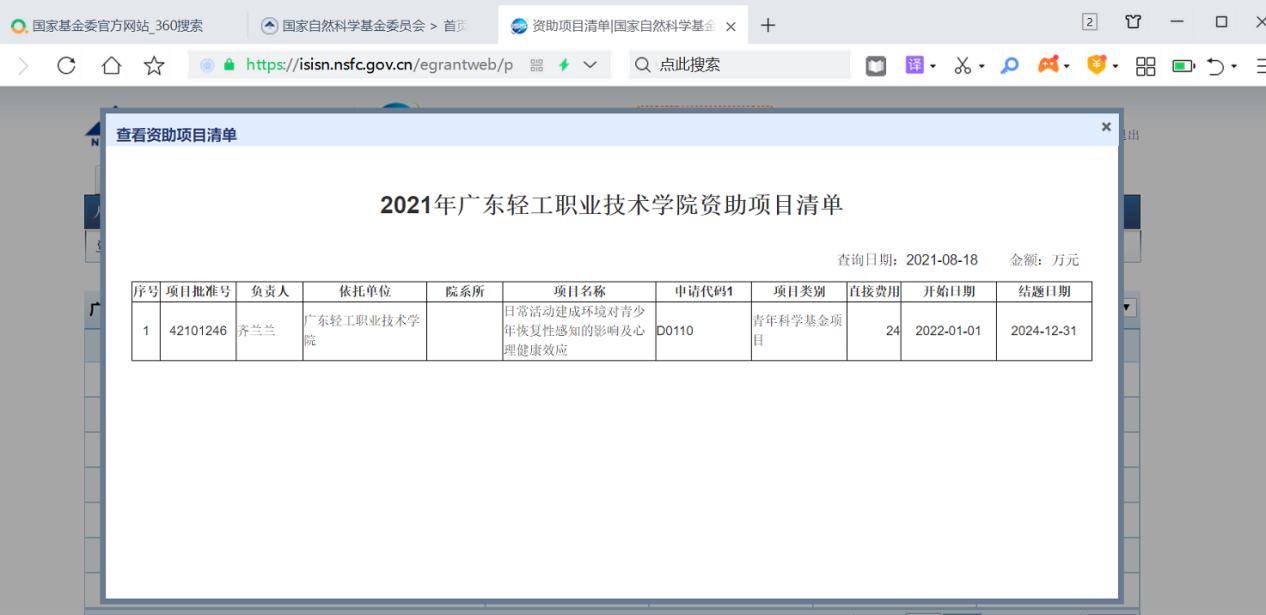Open the extensions grid icon

coord(1146,66)
